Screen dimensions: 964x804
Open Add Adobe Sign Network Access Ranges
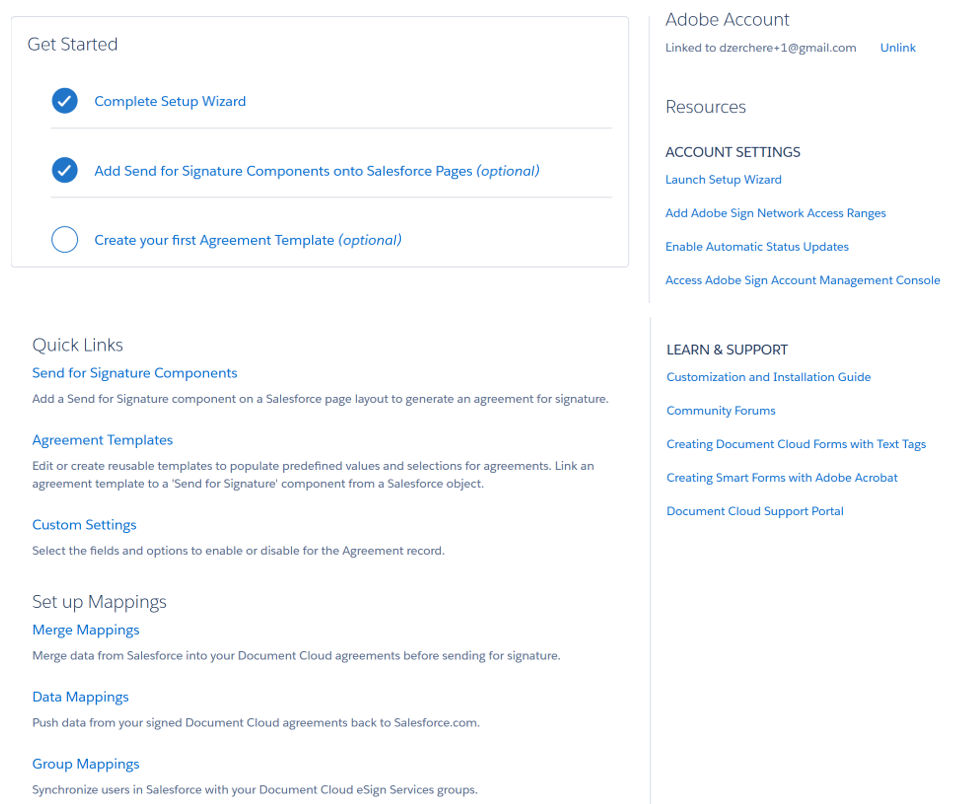click(775, 212)
